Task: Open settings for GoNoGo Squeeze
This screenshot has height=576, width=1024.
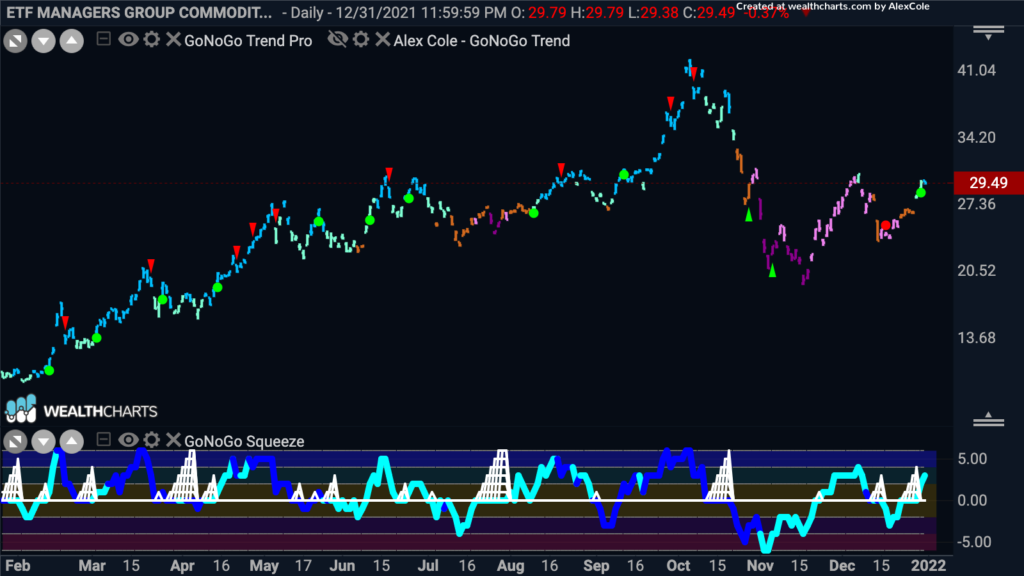Action: point(152,440)
